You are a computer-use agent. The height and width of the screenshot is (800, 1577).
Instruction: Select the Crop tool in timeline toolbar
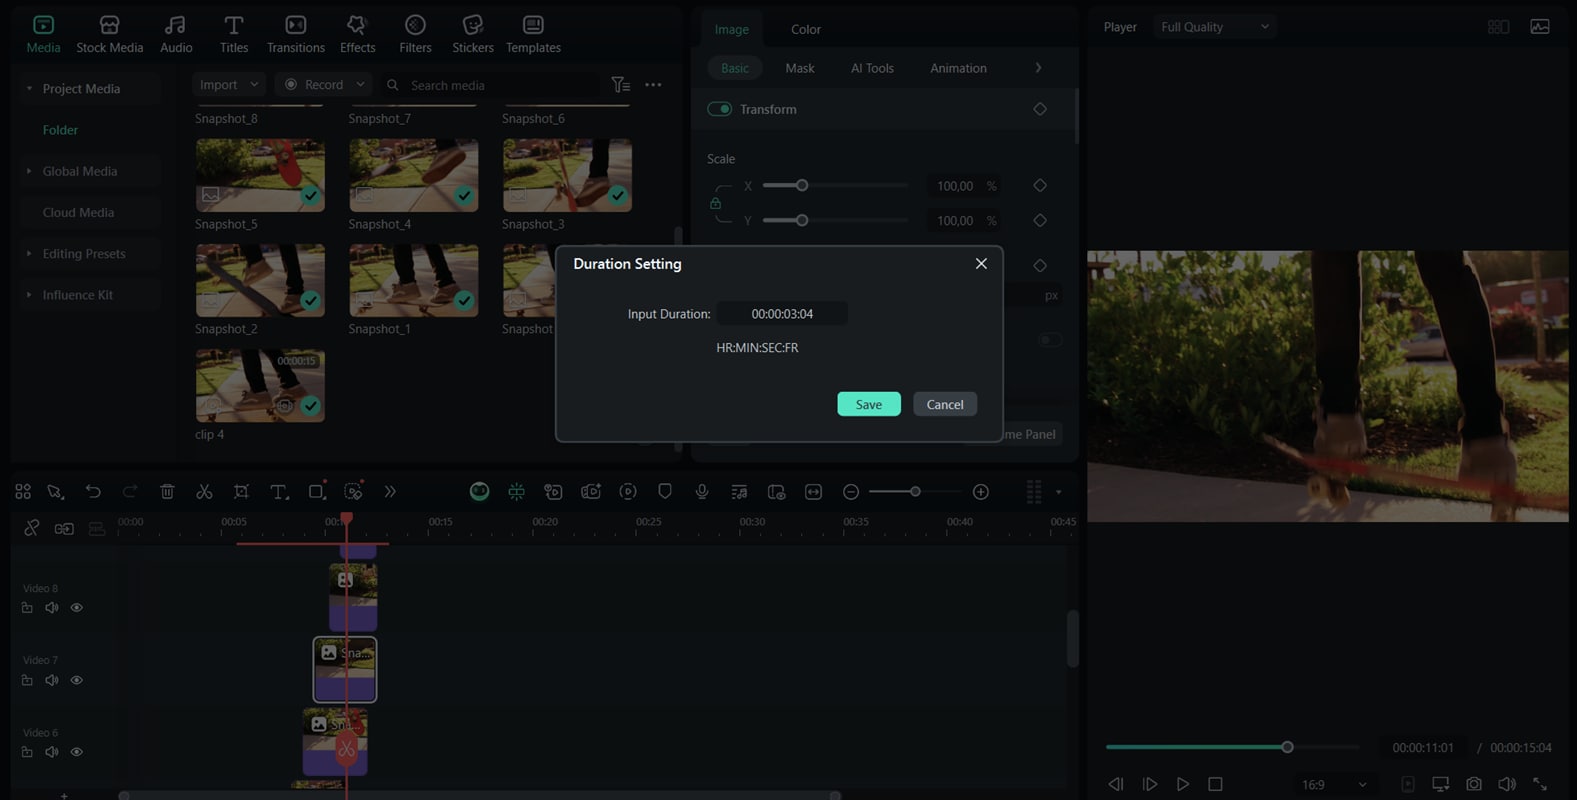(241, 491)
